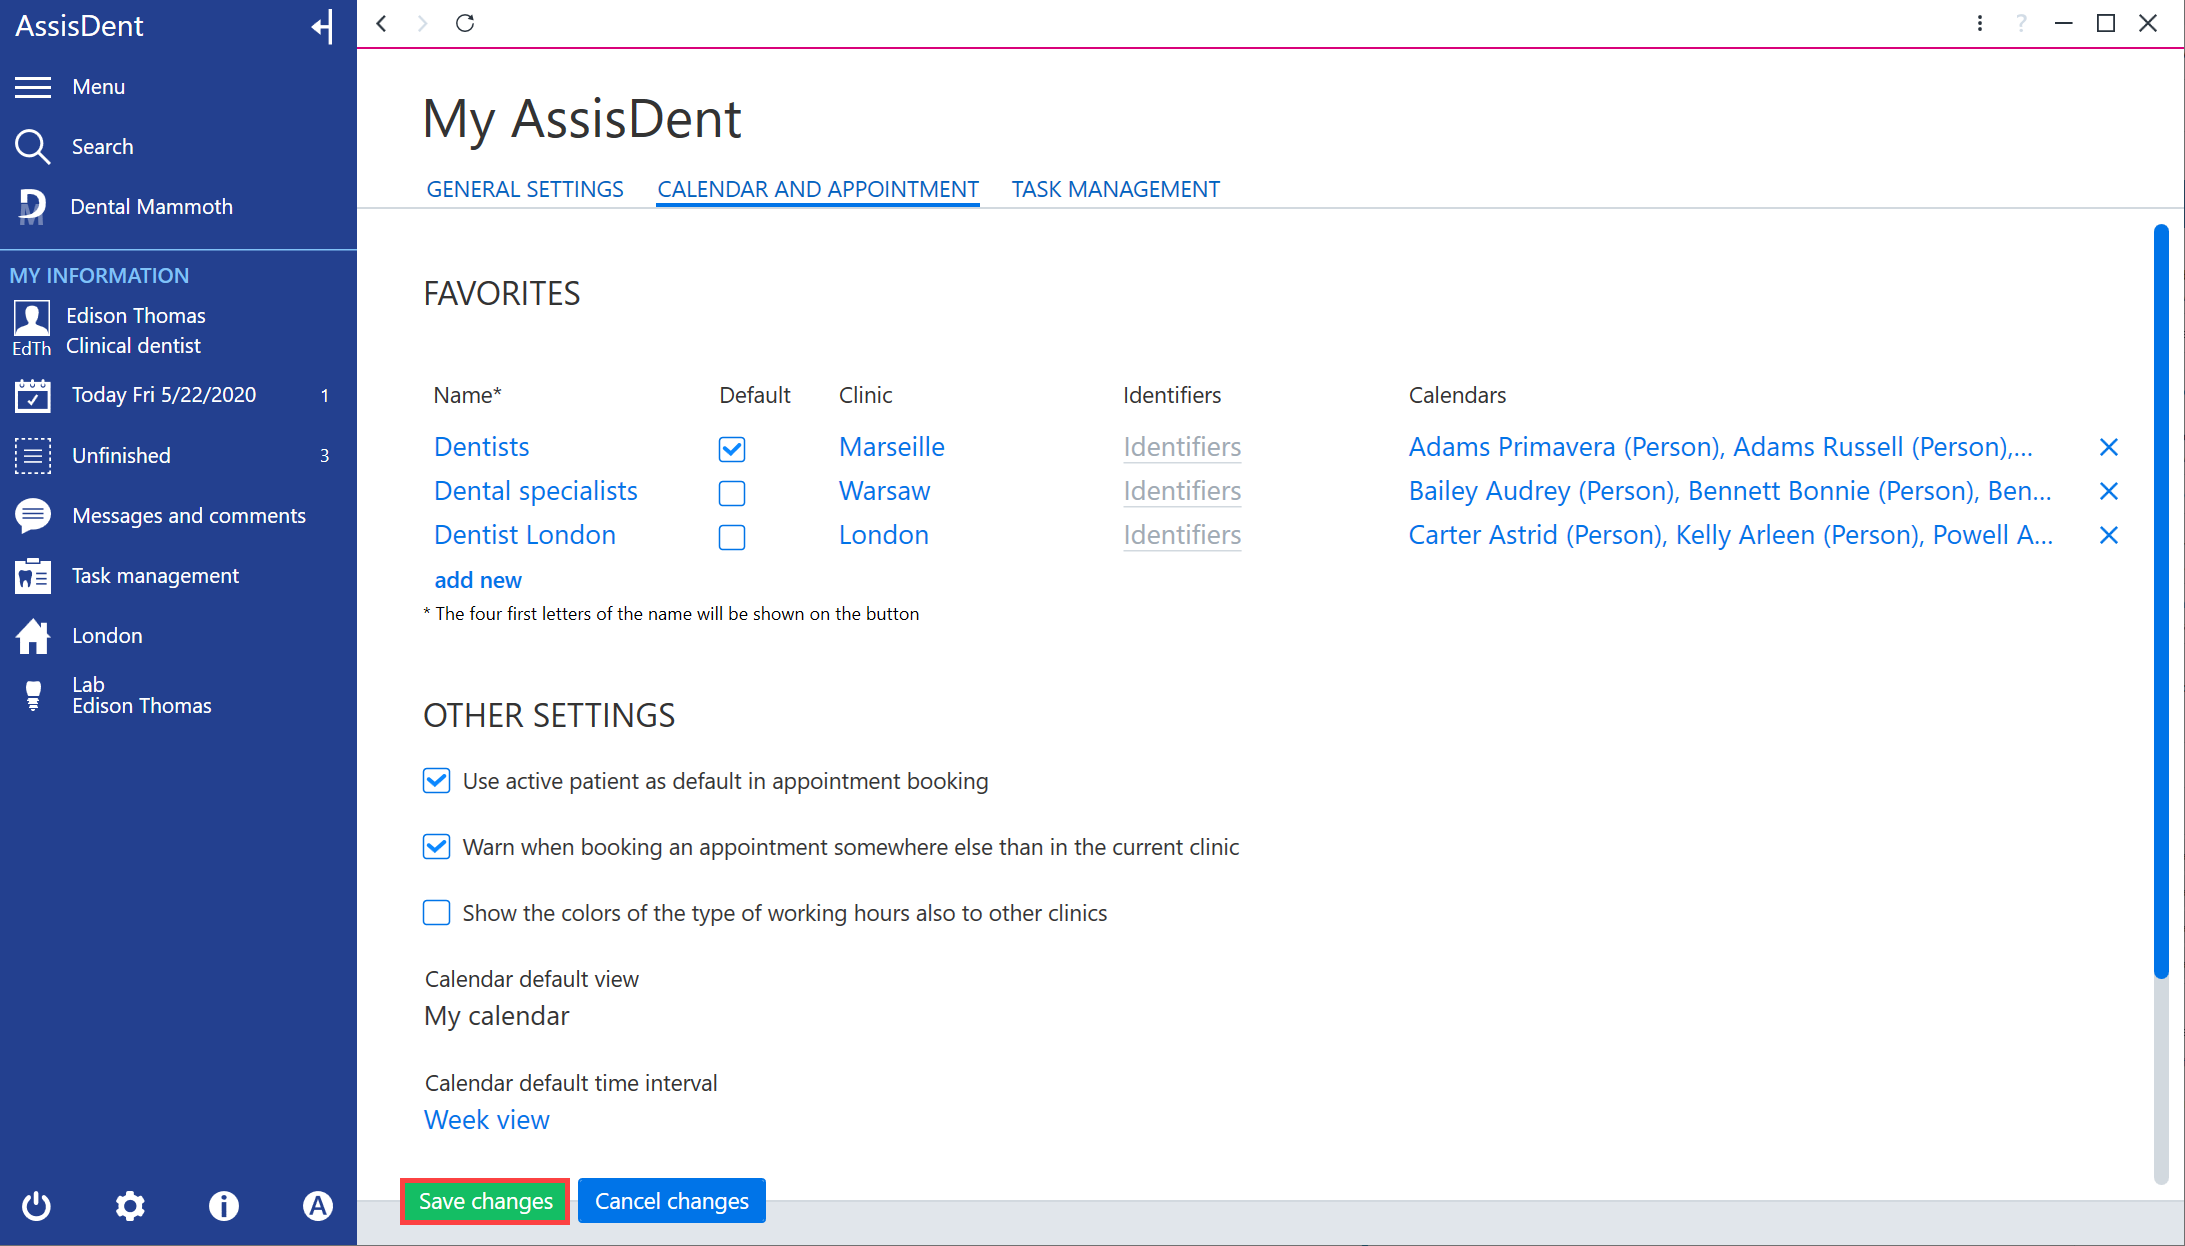2185x1246 pixels.
Task: Remove the Dental specialists favorite row
Action: click(x=2109, y=491)
